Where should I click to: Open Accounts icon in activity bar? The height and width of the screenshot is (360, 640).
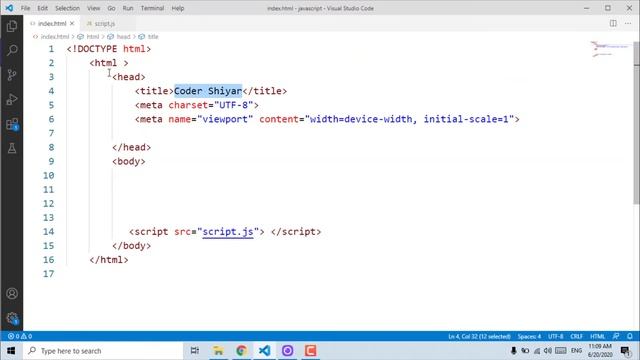pos(12,293)
